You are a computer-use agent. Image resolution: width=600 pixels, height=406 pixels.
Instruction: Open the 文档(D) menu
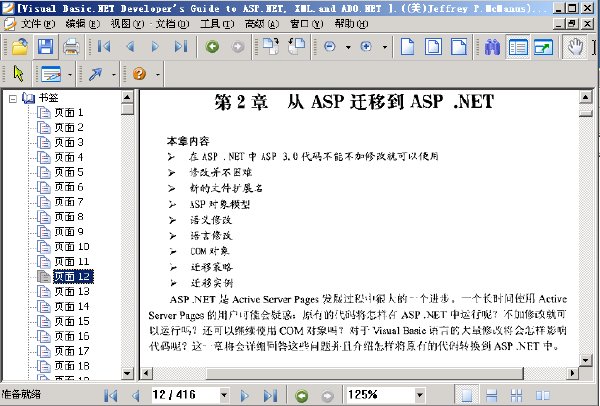[172, 24]
